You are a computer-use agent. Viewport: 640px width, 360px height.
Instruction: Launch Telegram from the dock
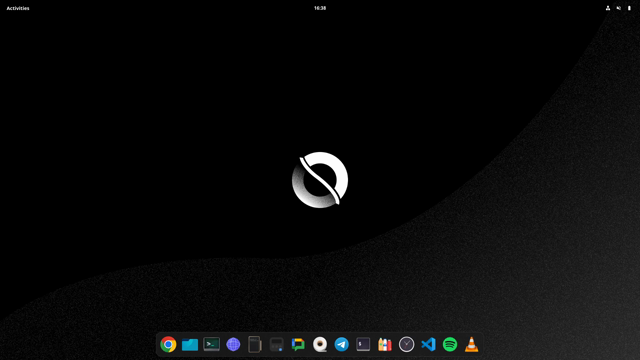[x=342, y=344]
